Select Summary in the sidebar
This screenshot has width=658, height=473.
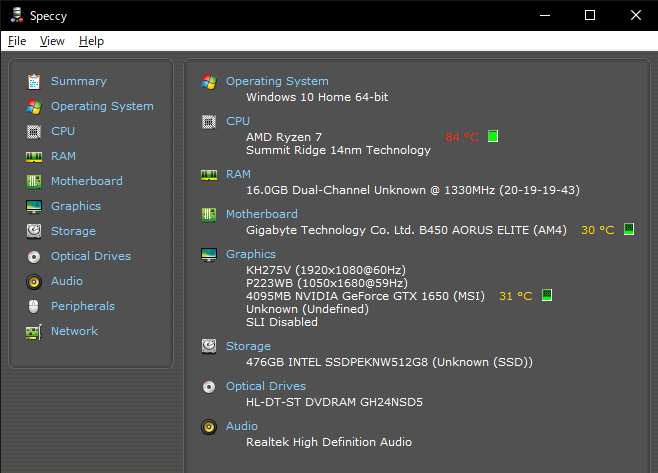click(79, 81)
